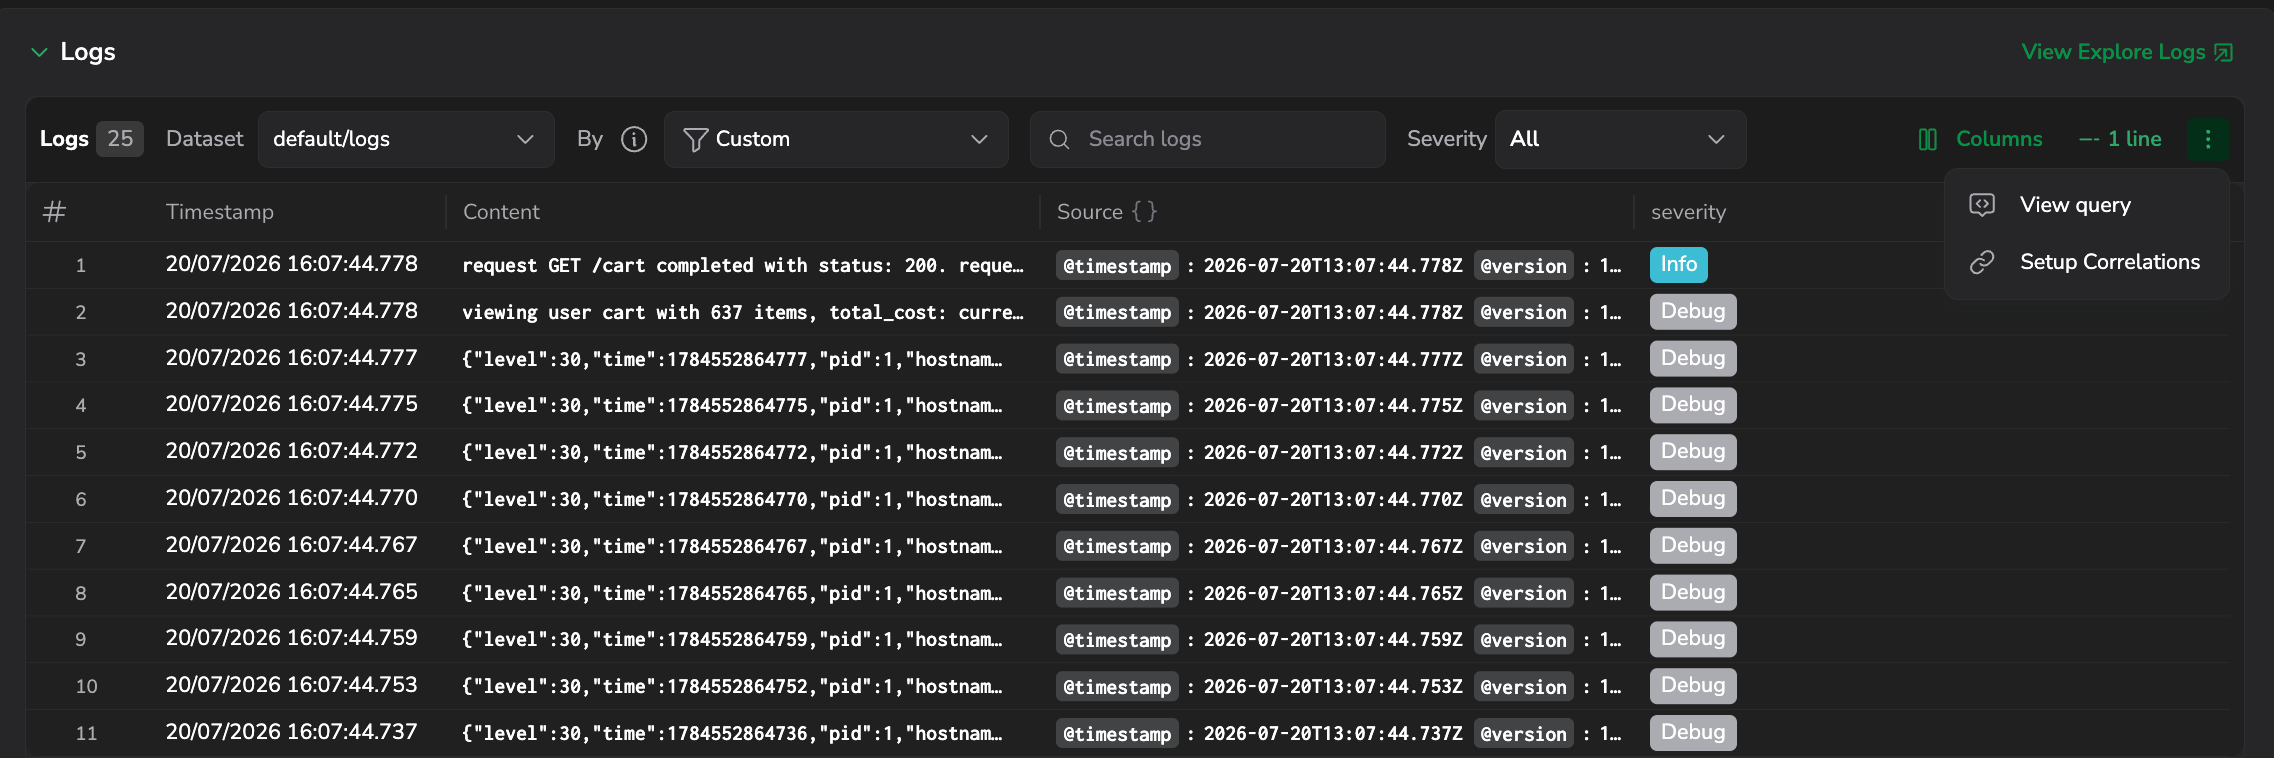
Task: Click the # column header
Action: point(54,212)
